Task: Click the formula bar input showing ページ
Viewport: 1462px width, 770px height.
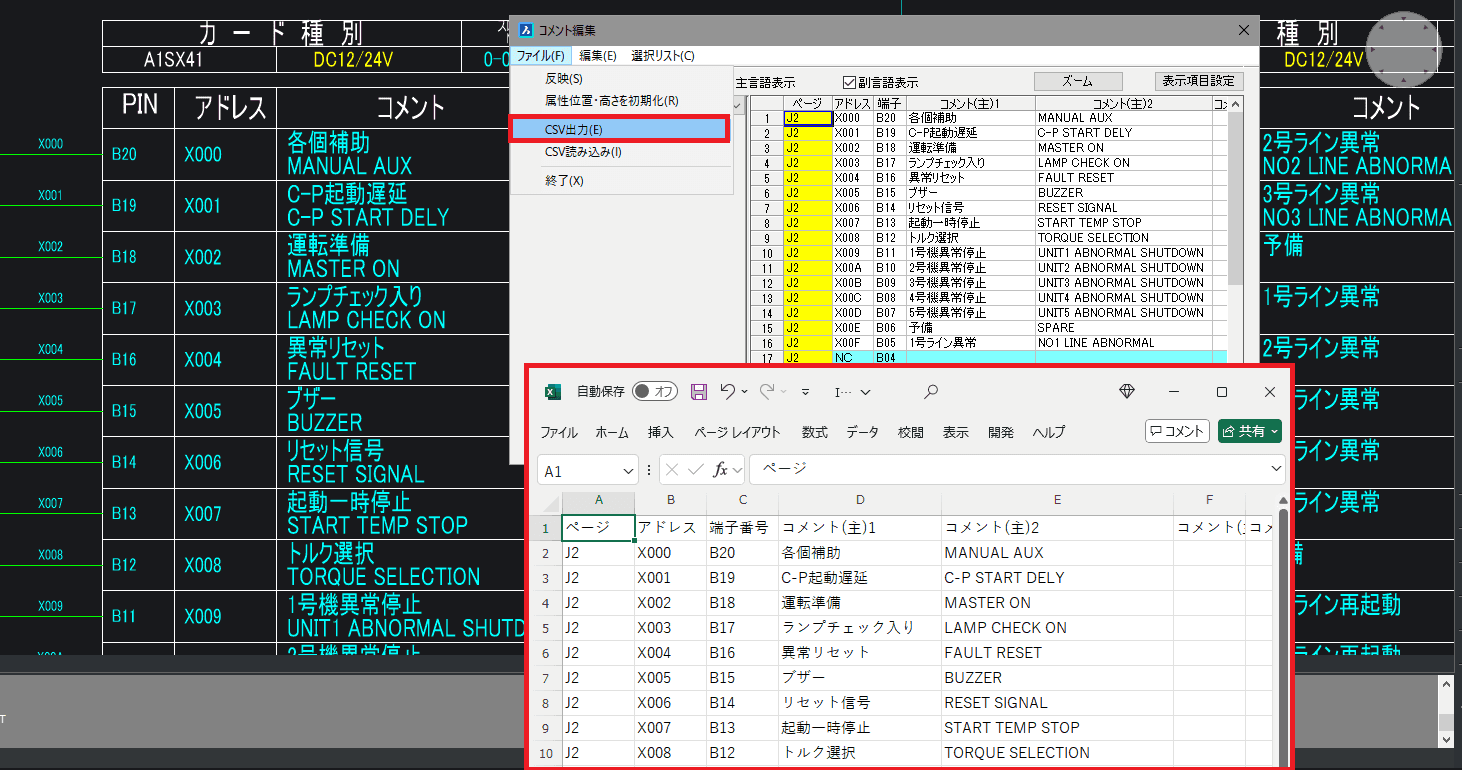Action: pyautogui.click(x=1010, y=469)
